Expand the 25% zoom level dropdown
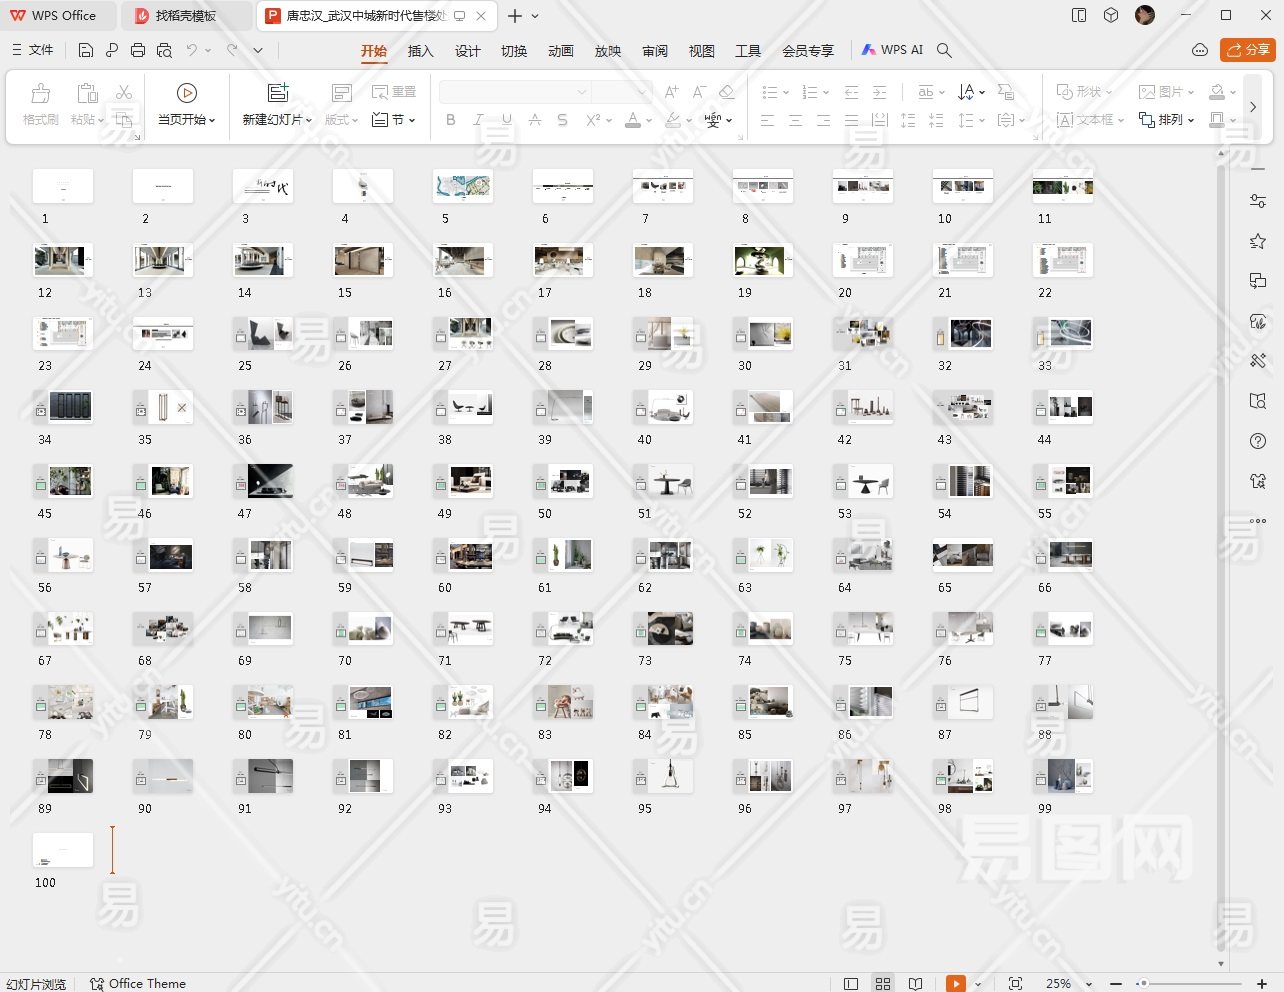Image resolution: width=1284 pixels, height=992 pixels. pyautogui.click(x=1089, y=984)
